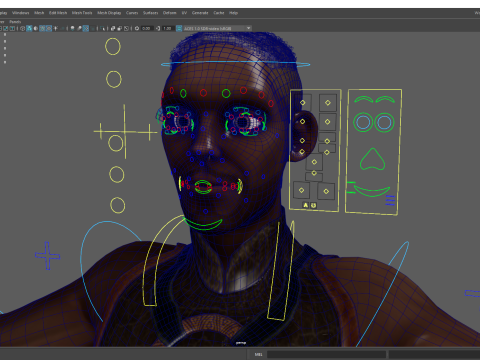
Task: Open the Deform menu
Action: 169,13
